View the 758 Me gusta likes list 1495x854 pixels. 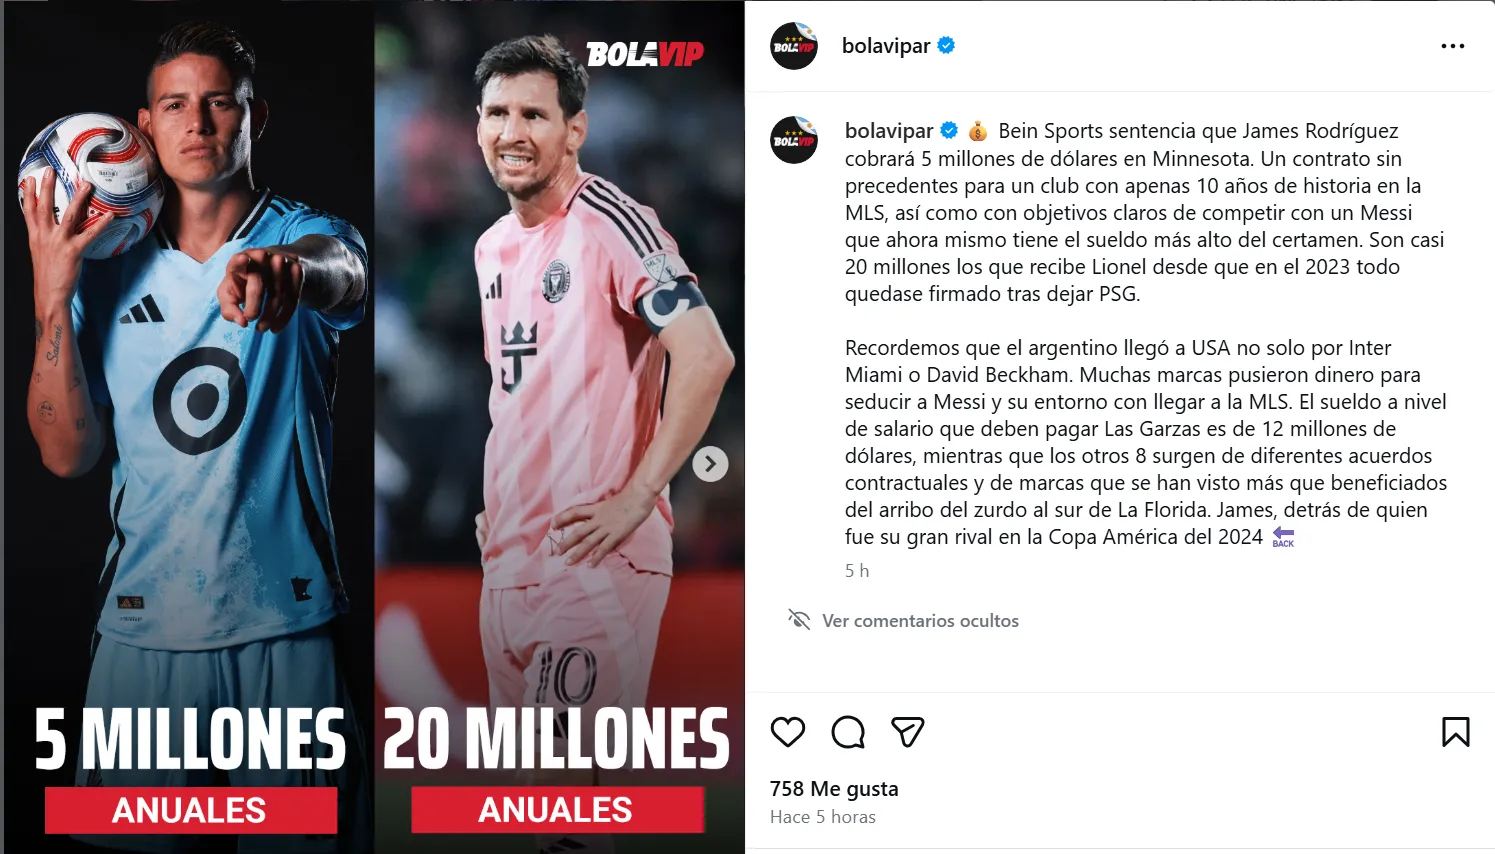834,789
